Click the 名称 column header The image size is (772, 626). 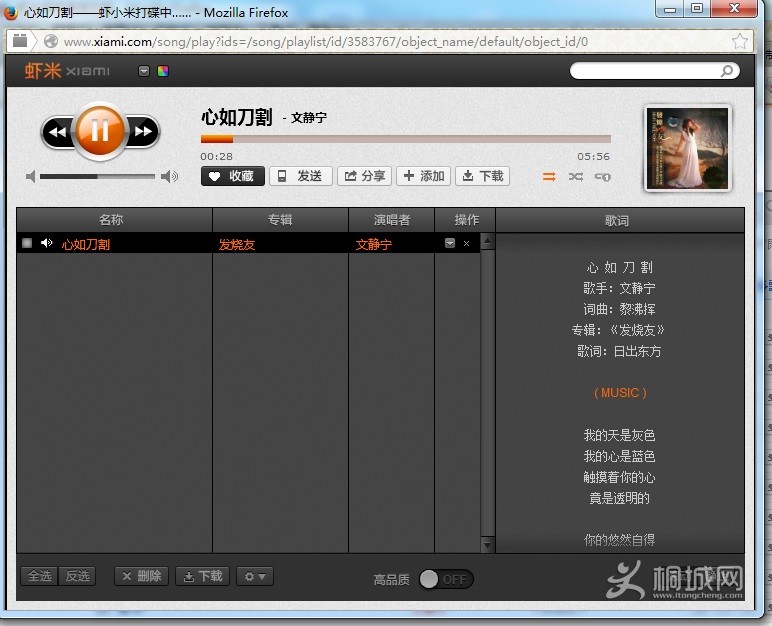pyautogui.click(x=111, y=220)
